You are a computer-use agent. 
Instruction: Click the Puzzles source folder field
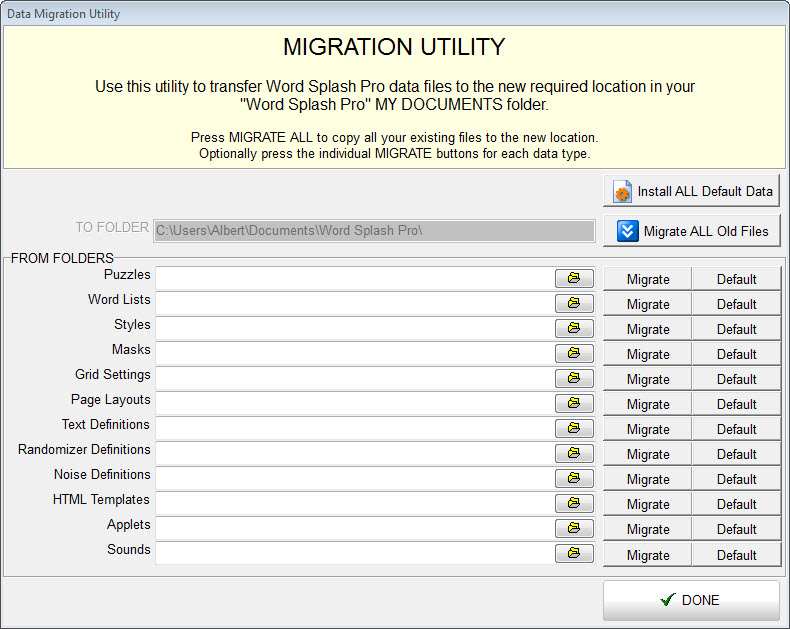pyautogui.click(x=355, y=278)
